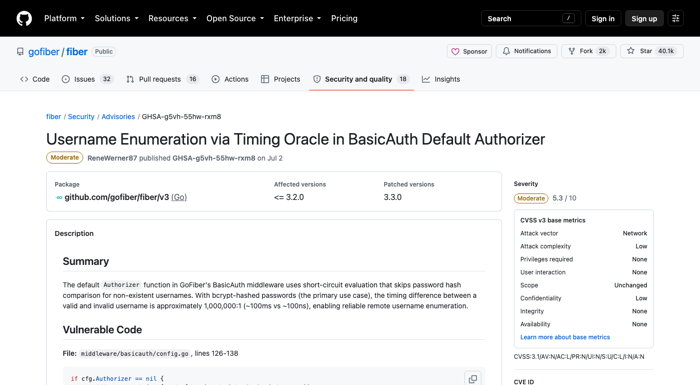Click the Public repository label
The image size is (700, 385).
(104, 52)
